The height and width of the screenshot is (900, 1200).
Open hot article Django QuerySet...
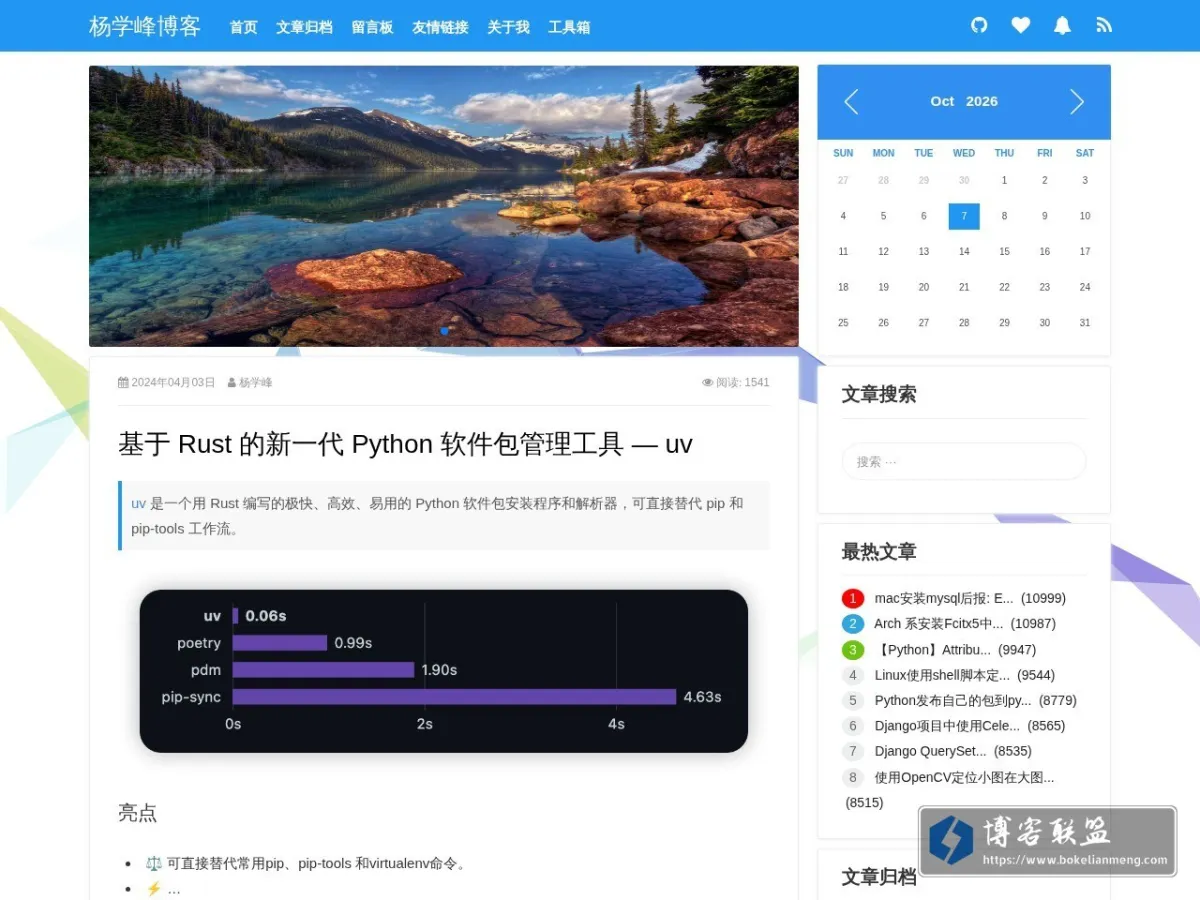tap(930, 751)
